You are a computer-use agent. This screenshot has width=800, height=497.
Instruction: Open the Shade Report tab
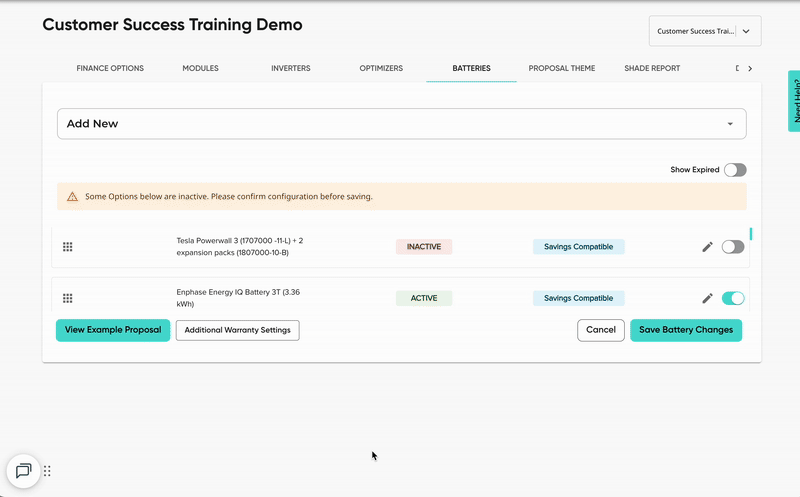pyautogui.click(x=651, y=69)
